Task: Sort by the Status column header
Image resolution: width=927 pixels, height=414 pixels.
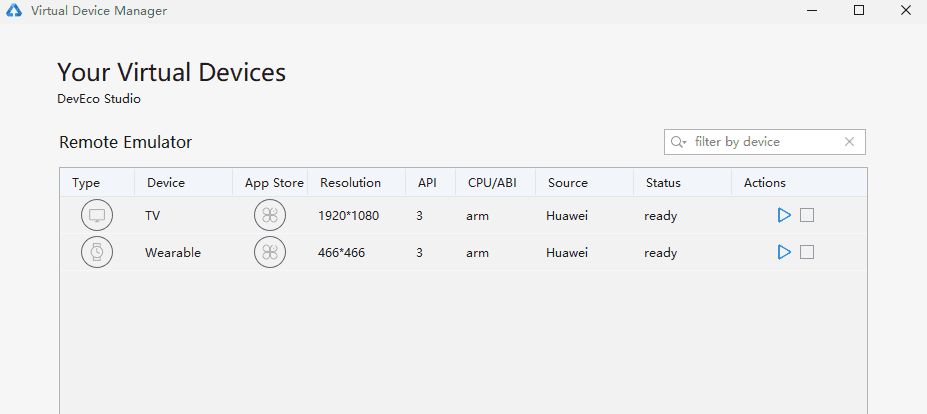Action: coord(663,183)
